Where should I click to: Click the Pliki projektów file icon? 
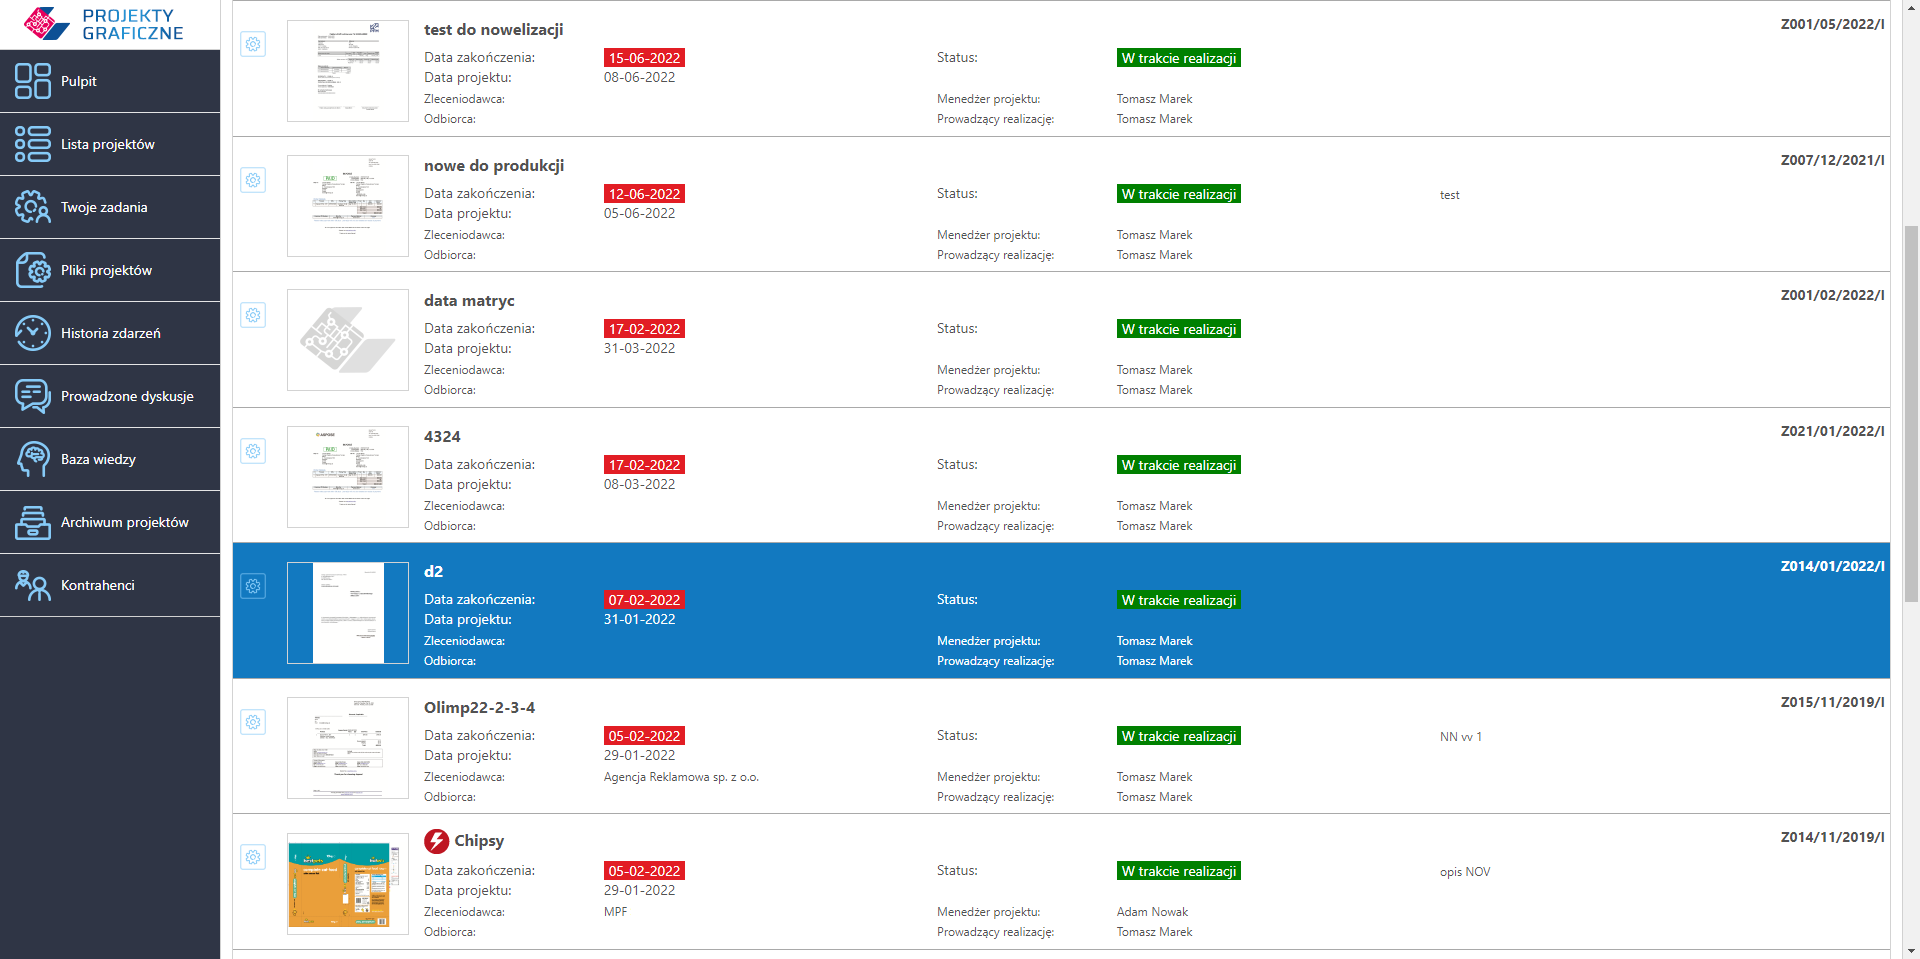click(x=32, y=270)
